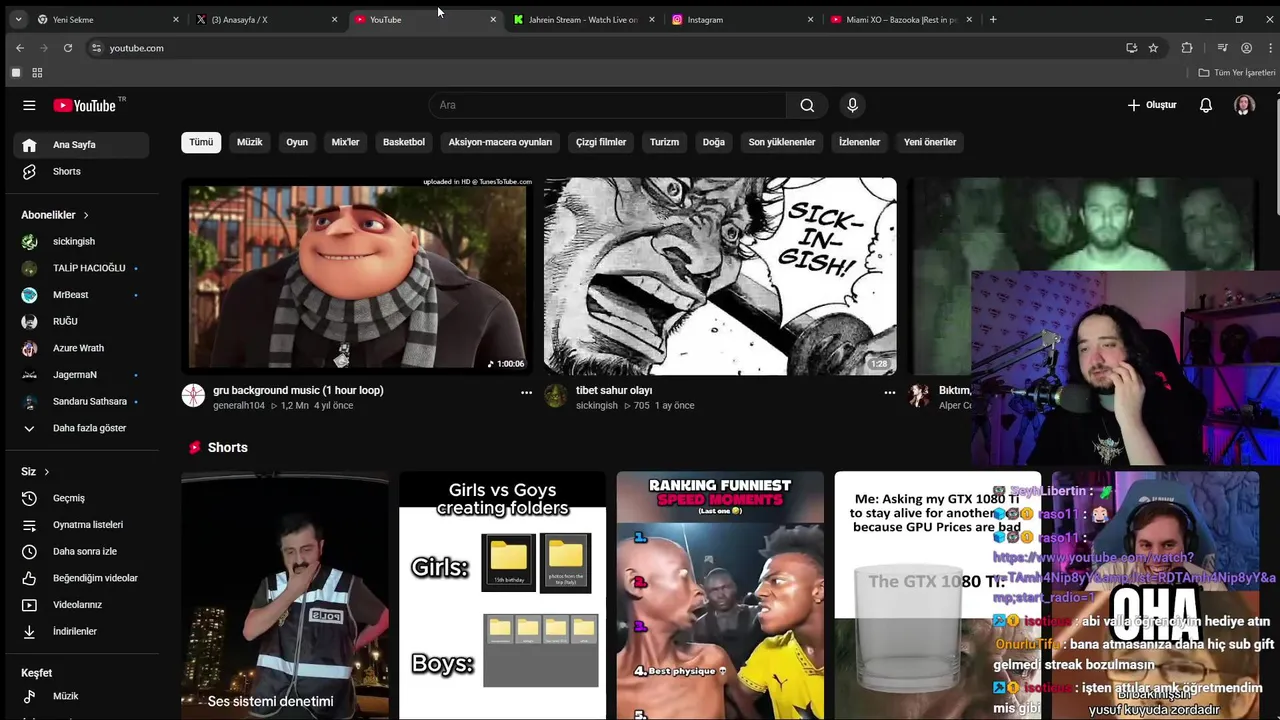Open tibet sahur olayı video thumbnail
The width and height of the screenshot is (1280, 720).
pyautogui.click(x=720, y=276)
